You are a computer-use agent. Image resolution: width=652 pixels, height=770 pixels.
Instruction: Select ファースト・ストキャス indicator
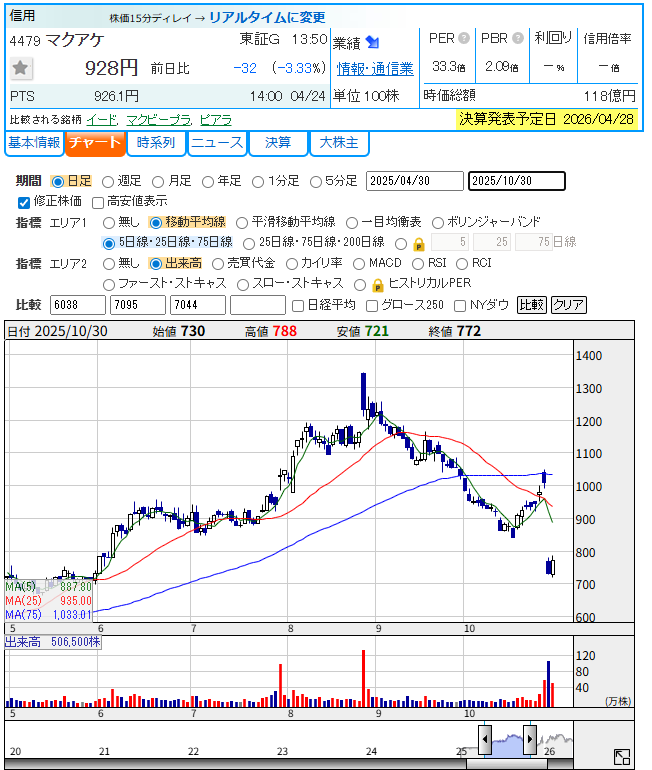[x=109, y=285]
